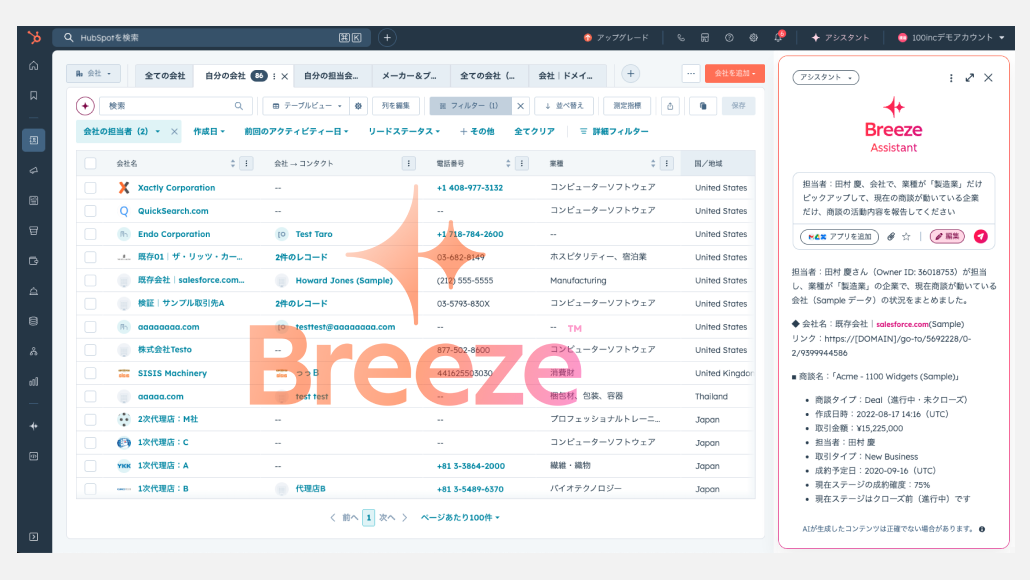Select the Endo Corporation row checkbox
Viewport: 1030px width, 580px height.
point(91,234)
